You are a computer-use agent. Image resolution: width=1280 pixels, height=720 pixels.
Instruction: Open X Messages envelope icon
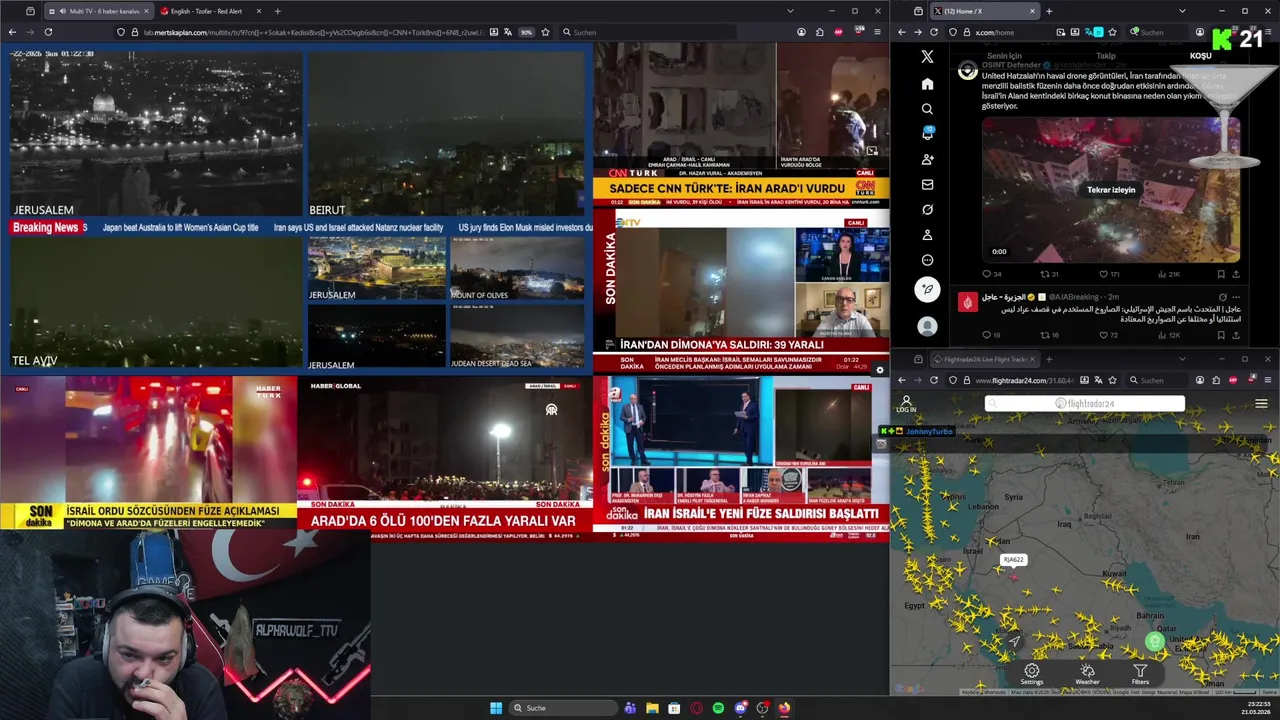(x=927, y=184)
